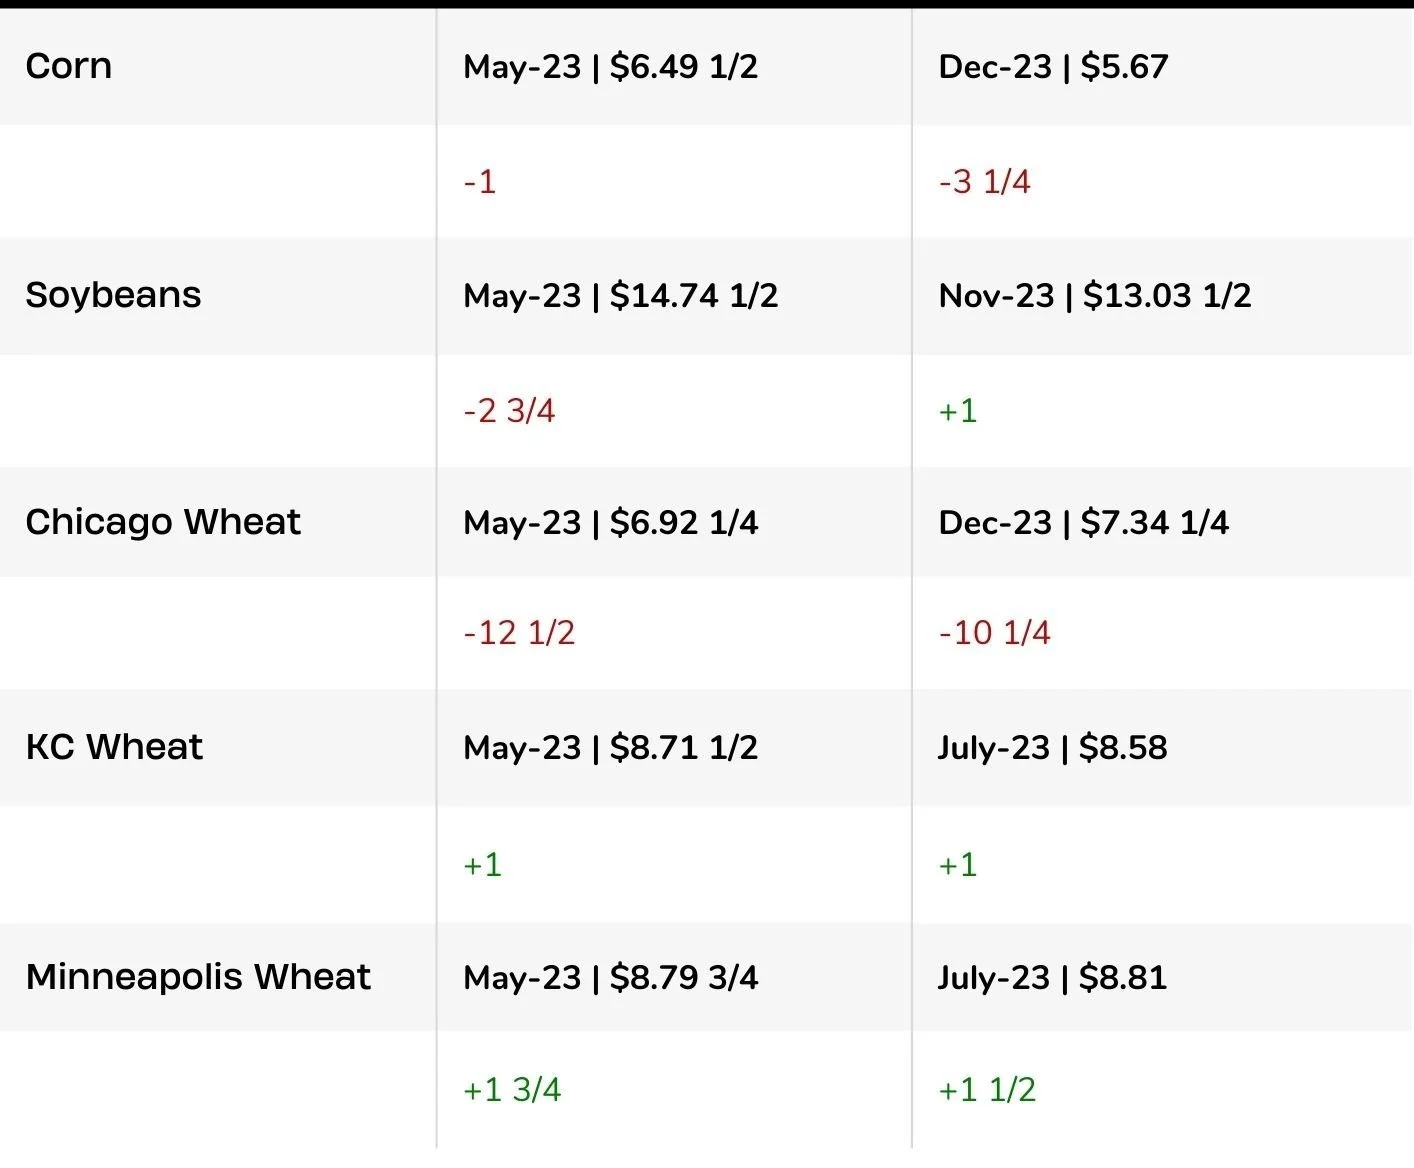Select the -10 1/4 change value
Viewport: 1414px width, 1168px height.
(x=994, y=632)
